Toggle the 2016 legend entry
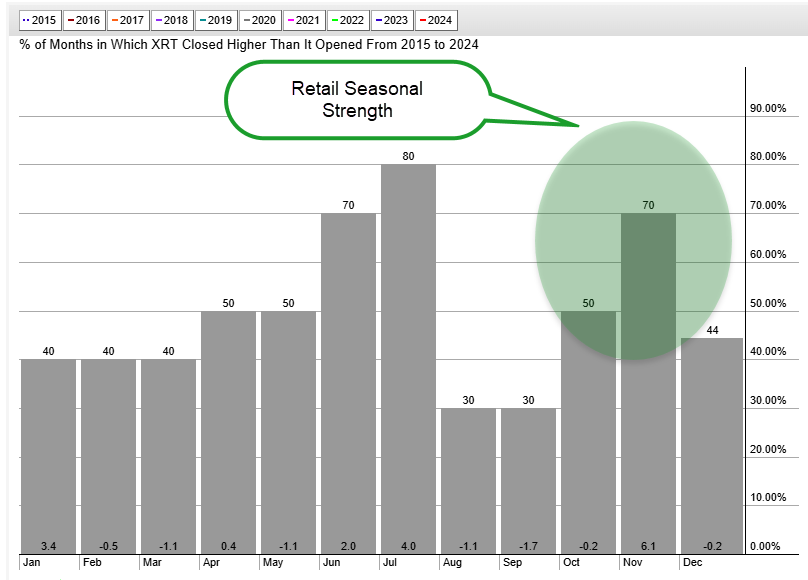The height and width of the screenshot is (580, 808). 84,20
